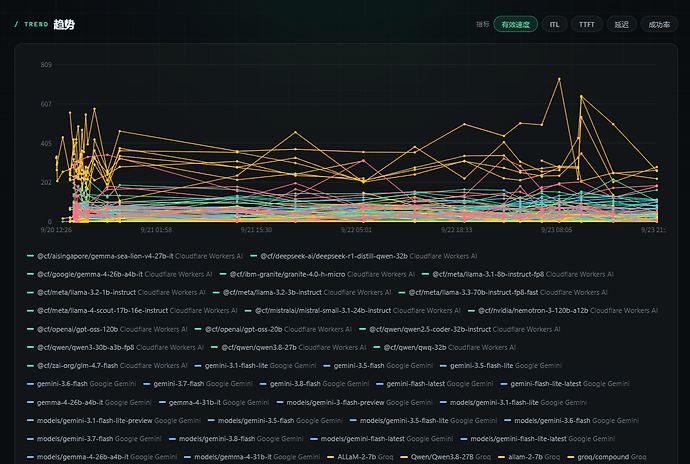Toggle @cf/deepseek-ai/deepseek-r1-distill-qwen-32b legend series

coord(363,256)
